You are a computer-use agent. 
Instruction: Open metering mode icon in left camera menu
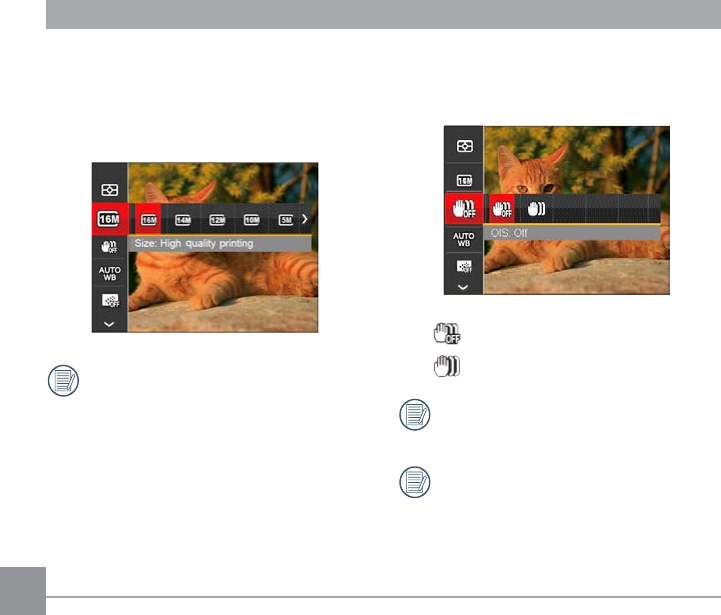tap(109, 190)
